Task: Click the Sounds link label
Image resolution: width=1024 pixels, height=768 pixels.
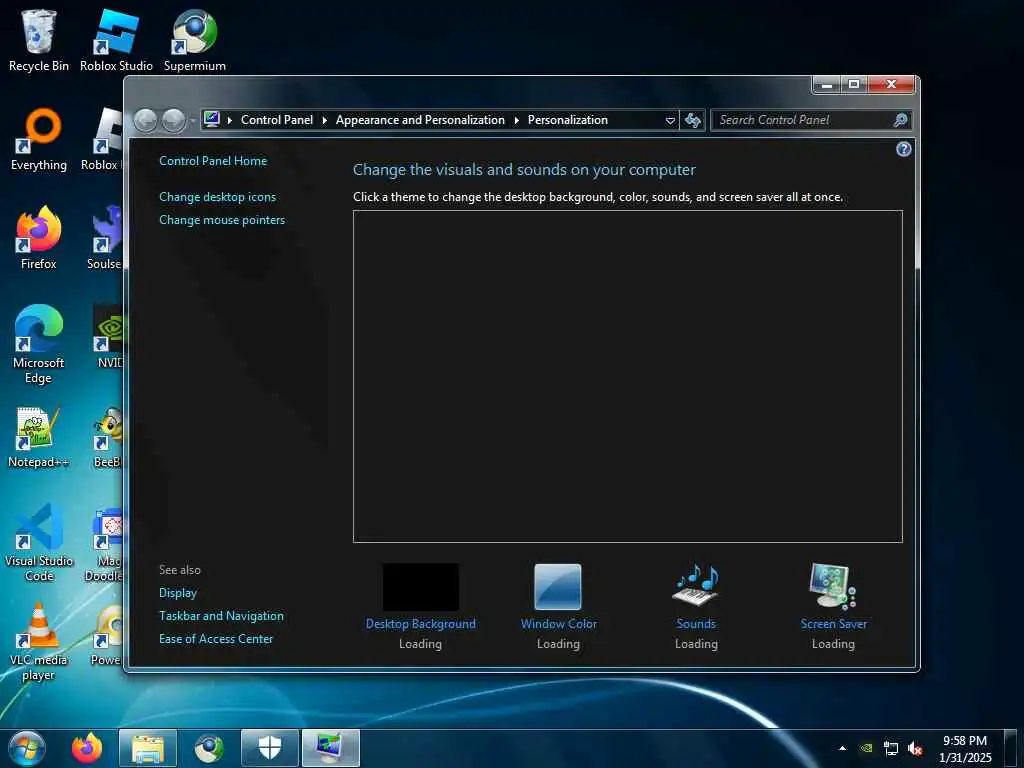Action: click(696, 624)
